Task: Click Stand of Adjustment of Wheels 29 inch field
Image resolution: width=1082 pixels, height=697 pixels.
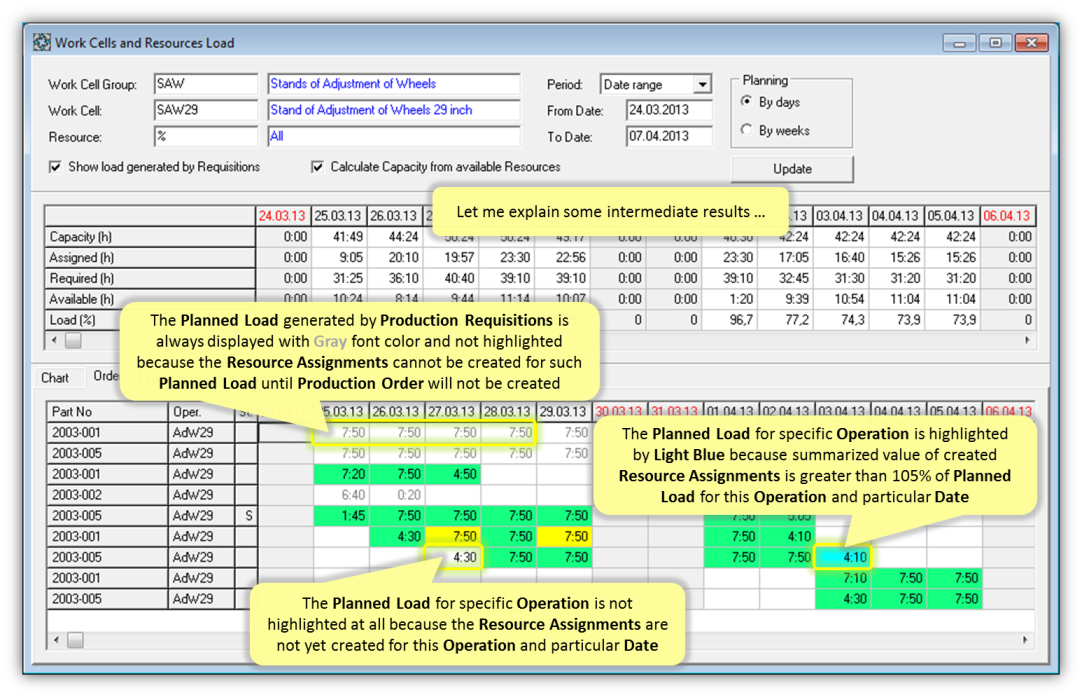Action: tap(394, 110)
